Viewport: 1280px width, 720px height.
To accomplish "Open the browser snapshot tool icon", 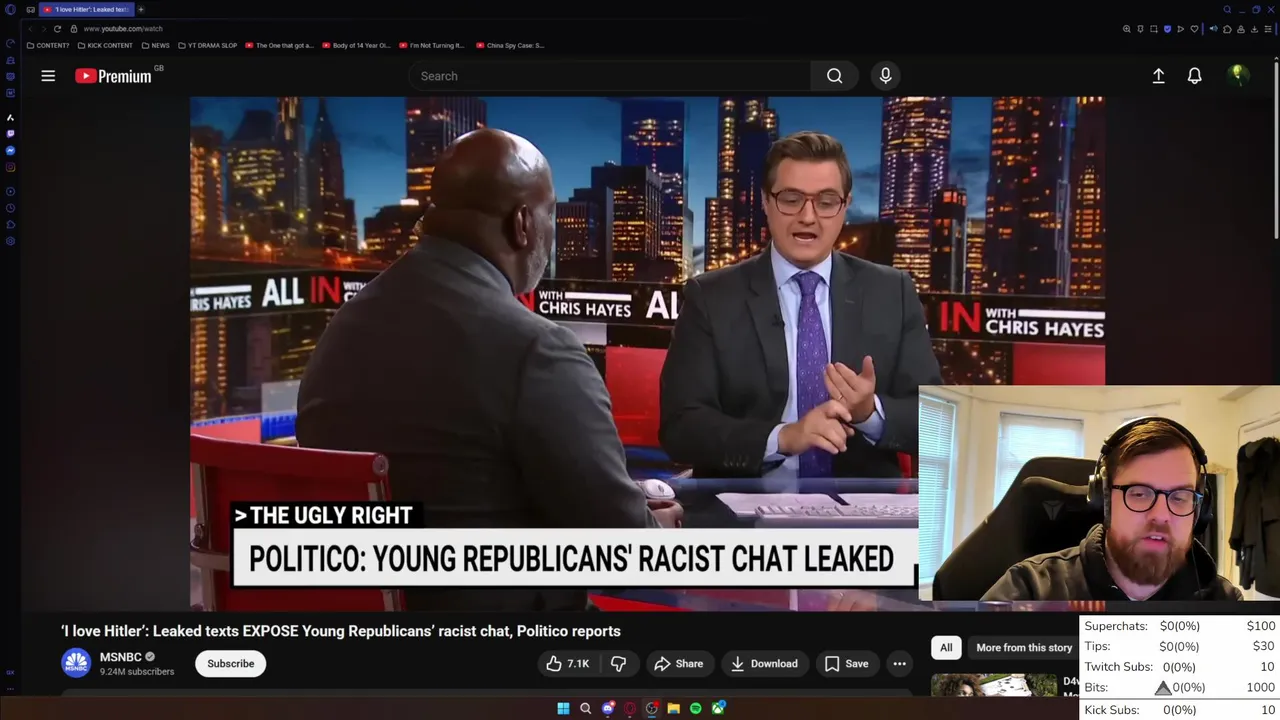I will coord(1154,29).
